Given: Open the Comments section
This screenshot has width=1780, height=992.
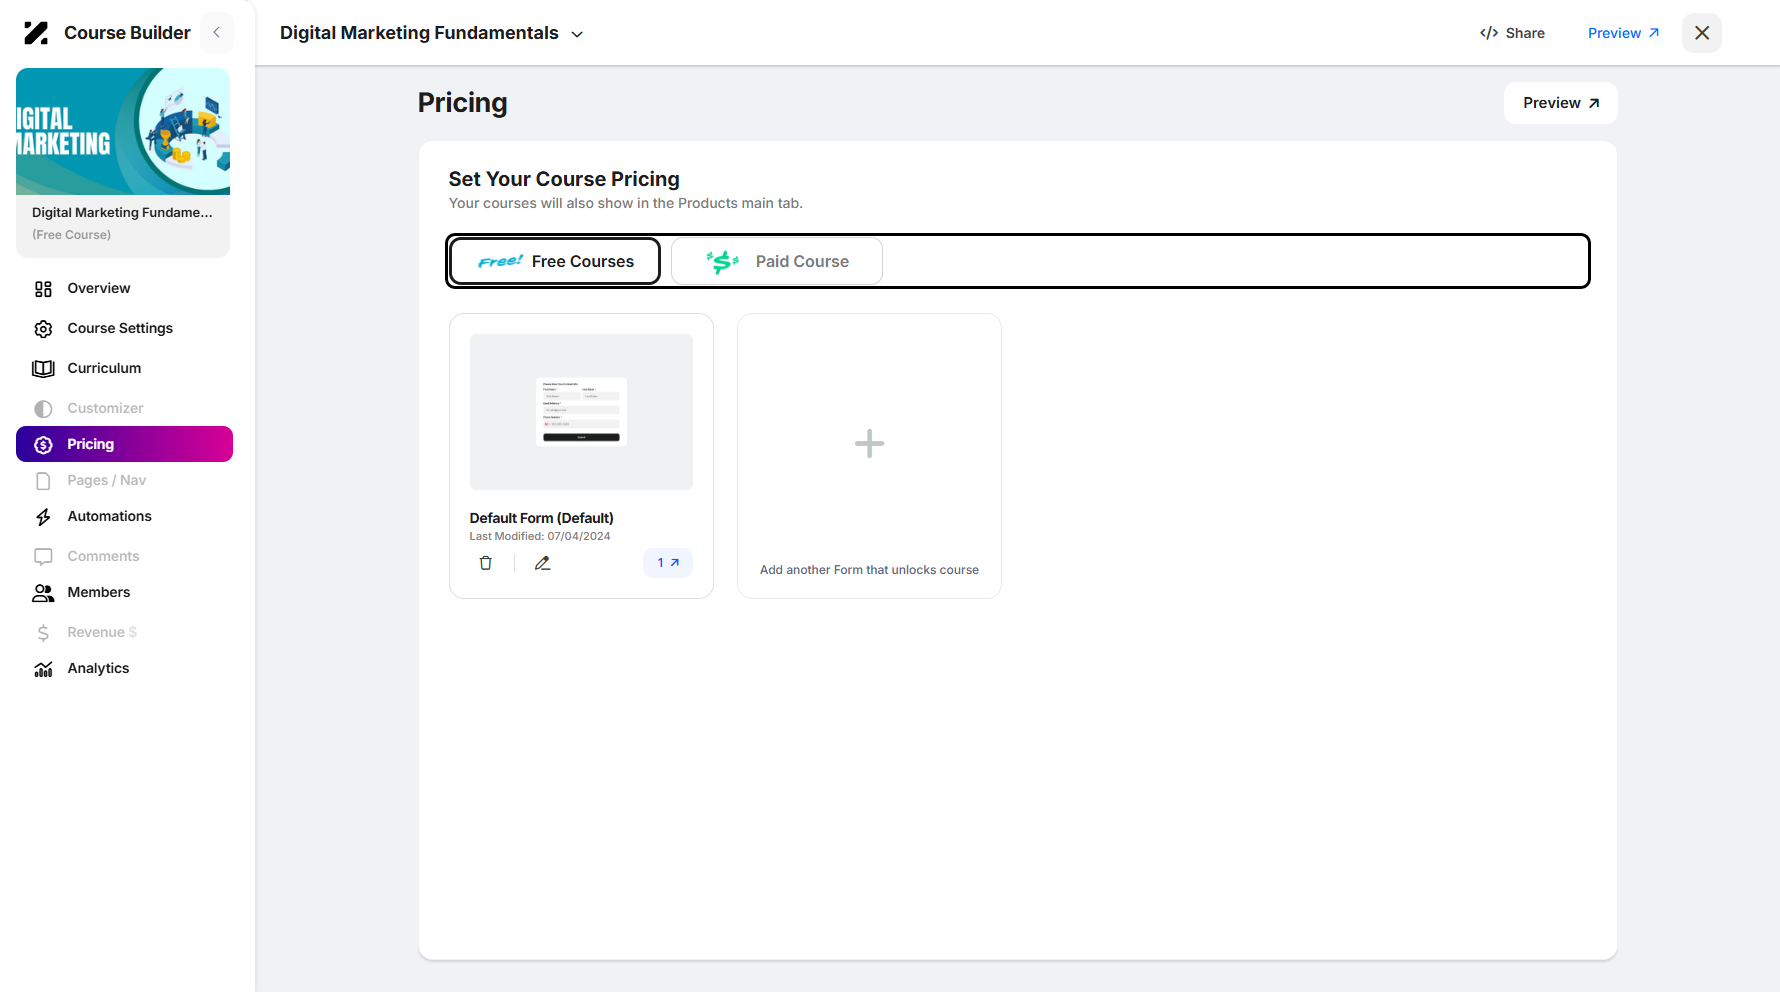Looking at the screenshot, I should [x=124, y=556].
